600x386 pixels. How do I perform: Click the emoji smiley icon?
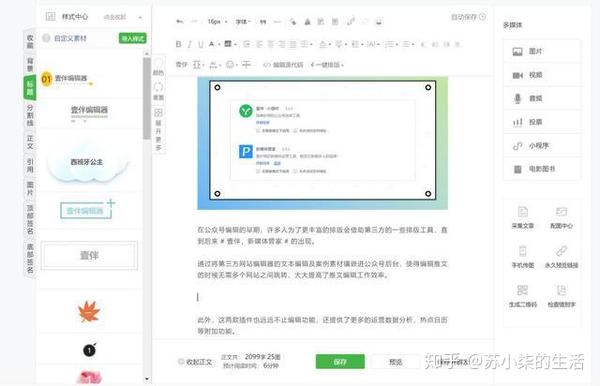[230, 64]
